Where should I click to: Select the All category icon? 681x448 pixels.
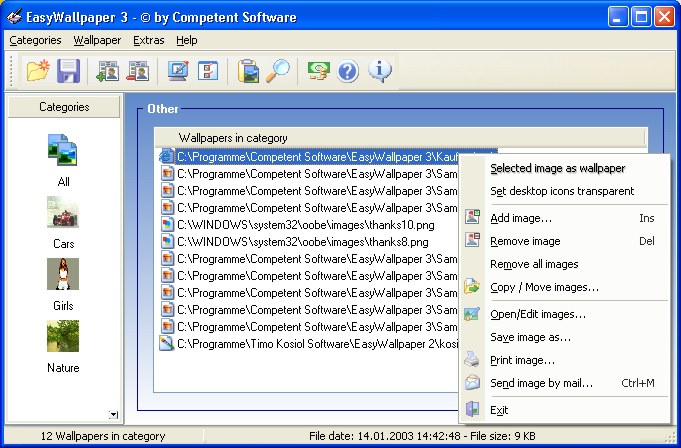point(63,150)
